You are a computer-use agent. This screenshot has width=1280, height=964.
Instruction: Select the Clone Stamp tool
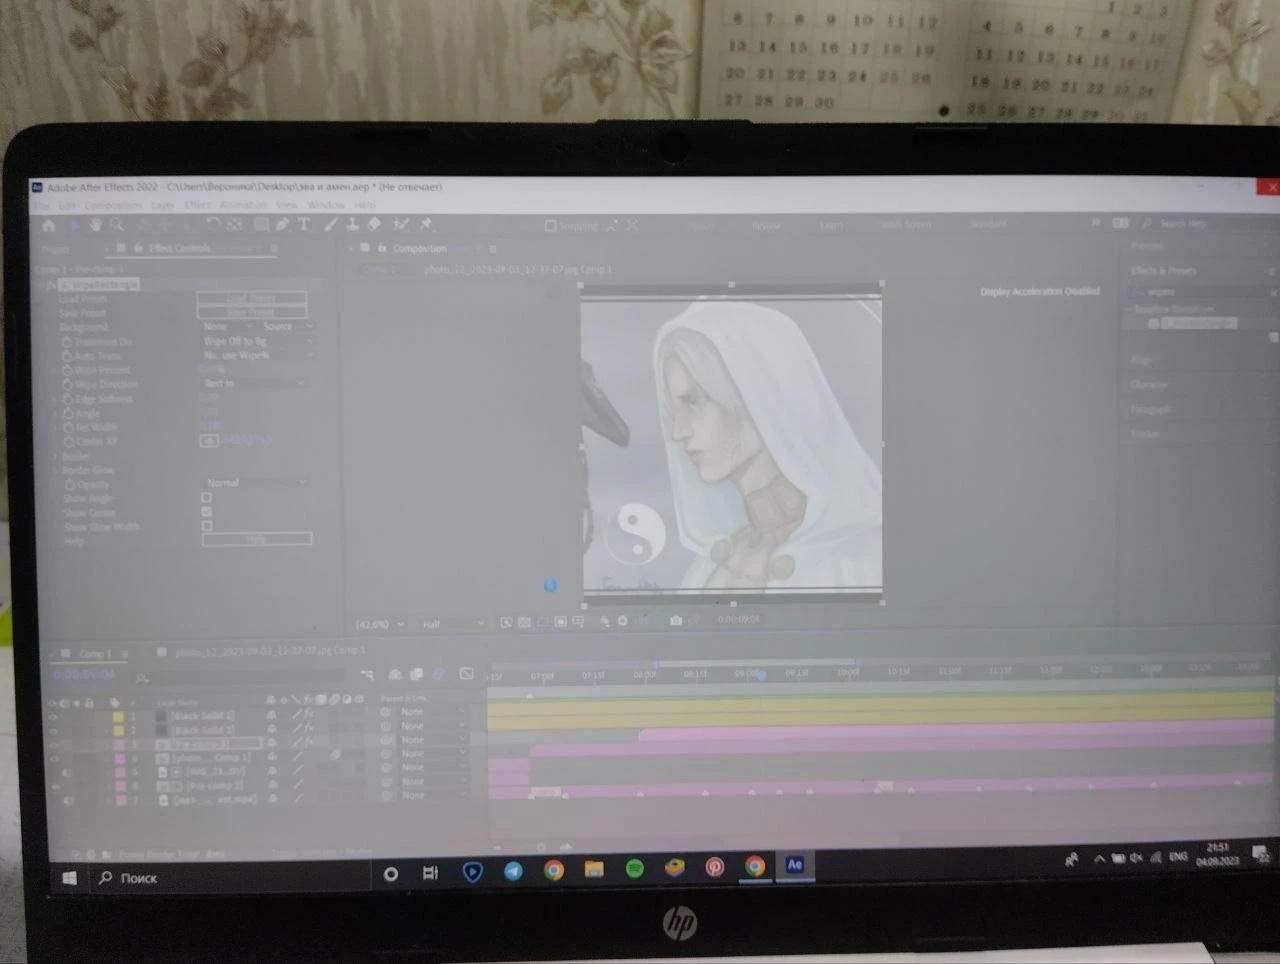point(352,225)
